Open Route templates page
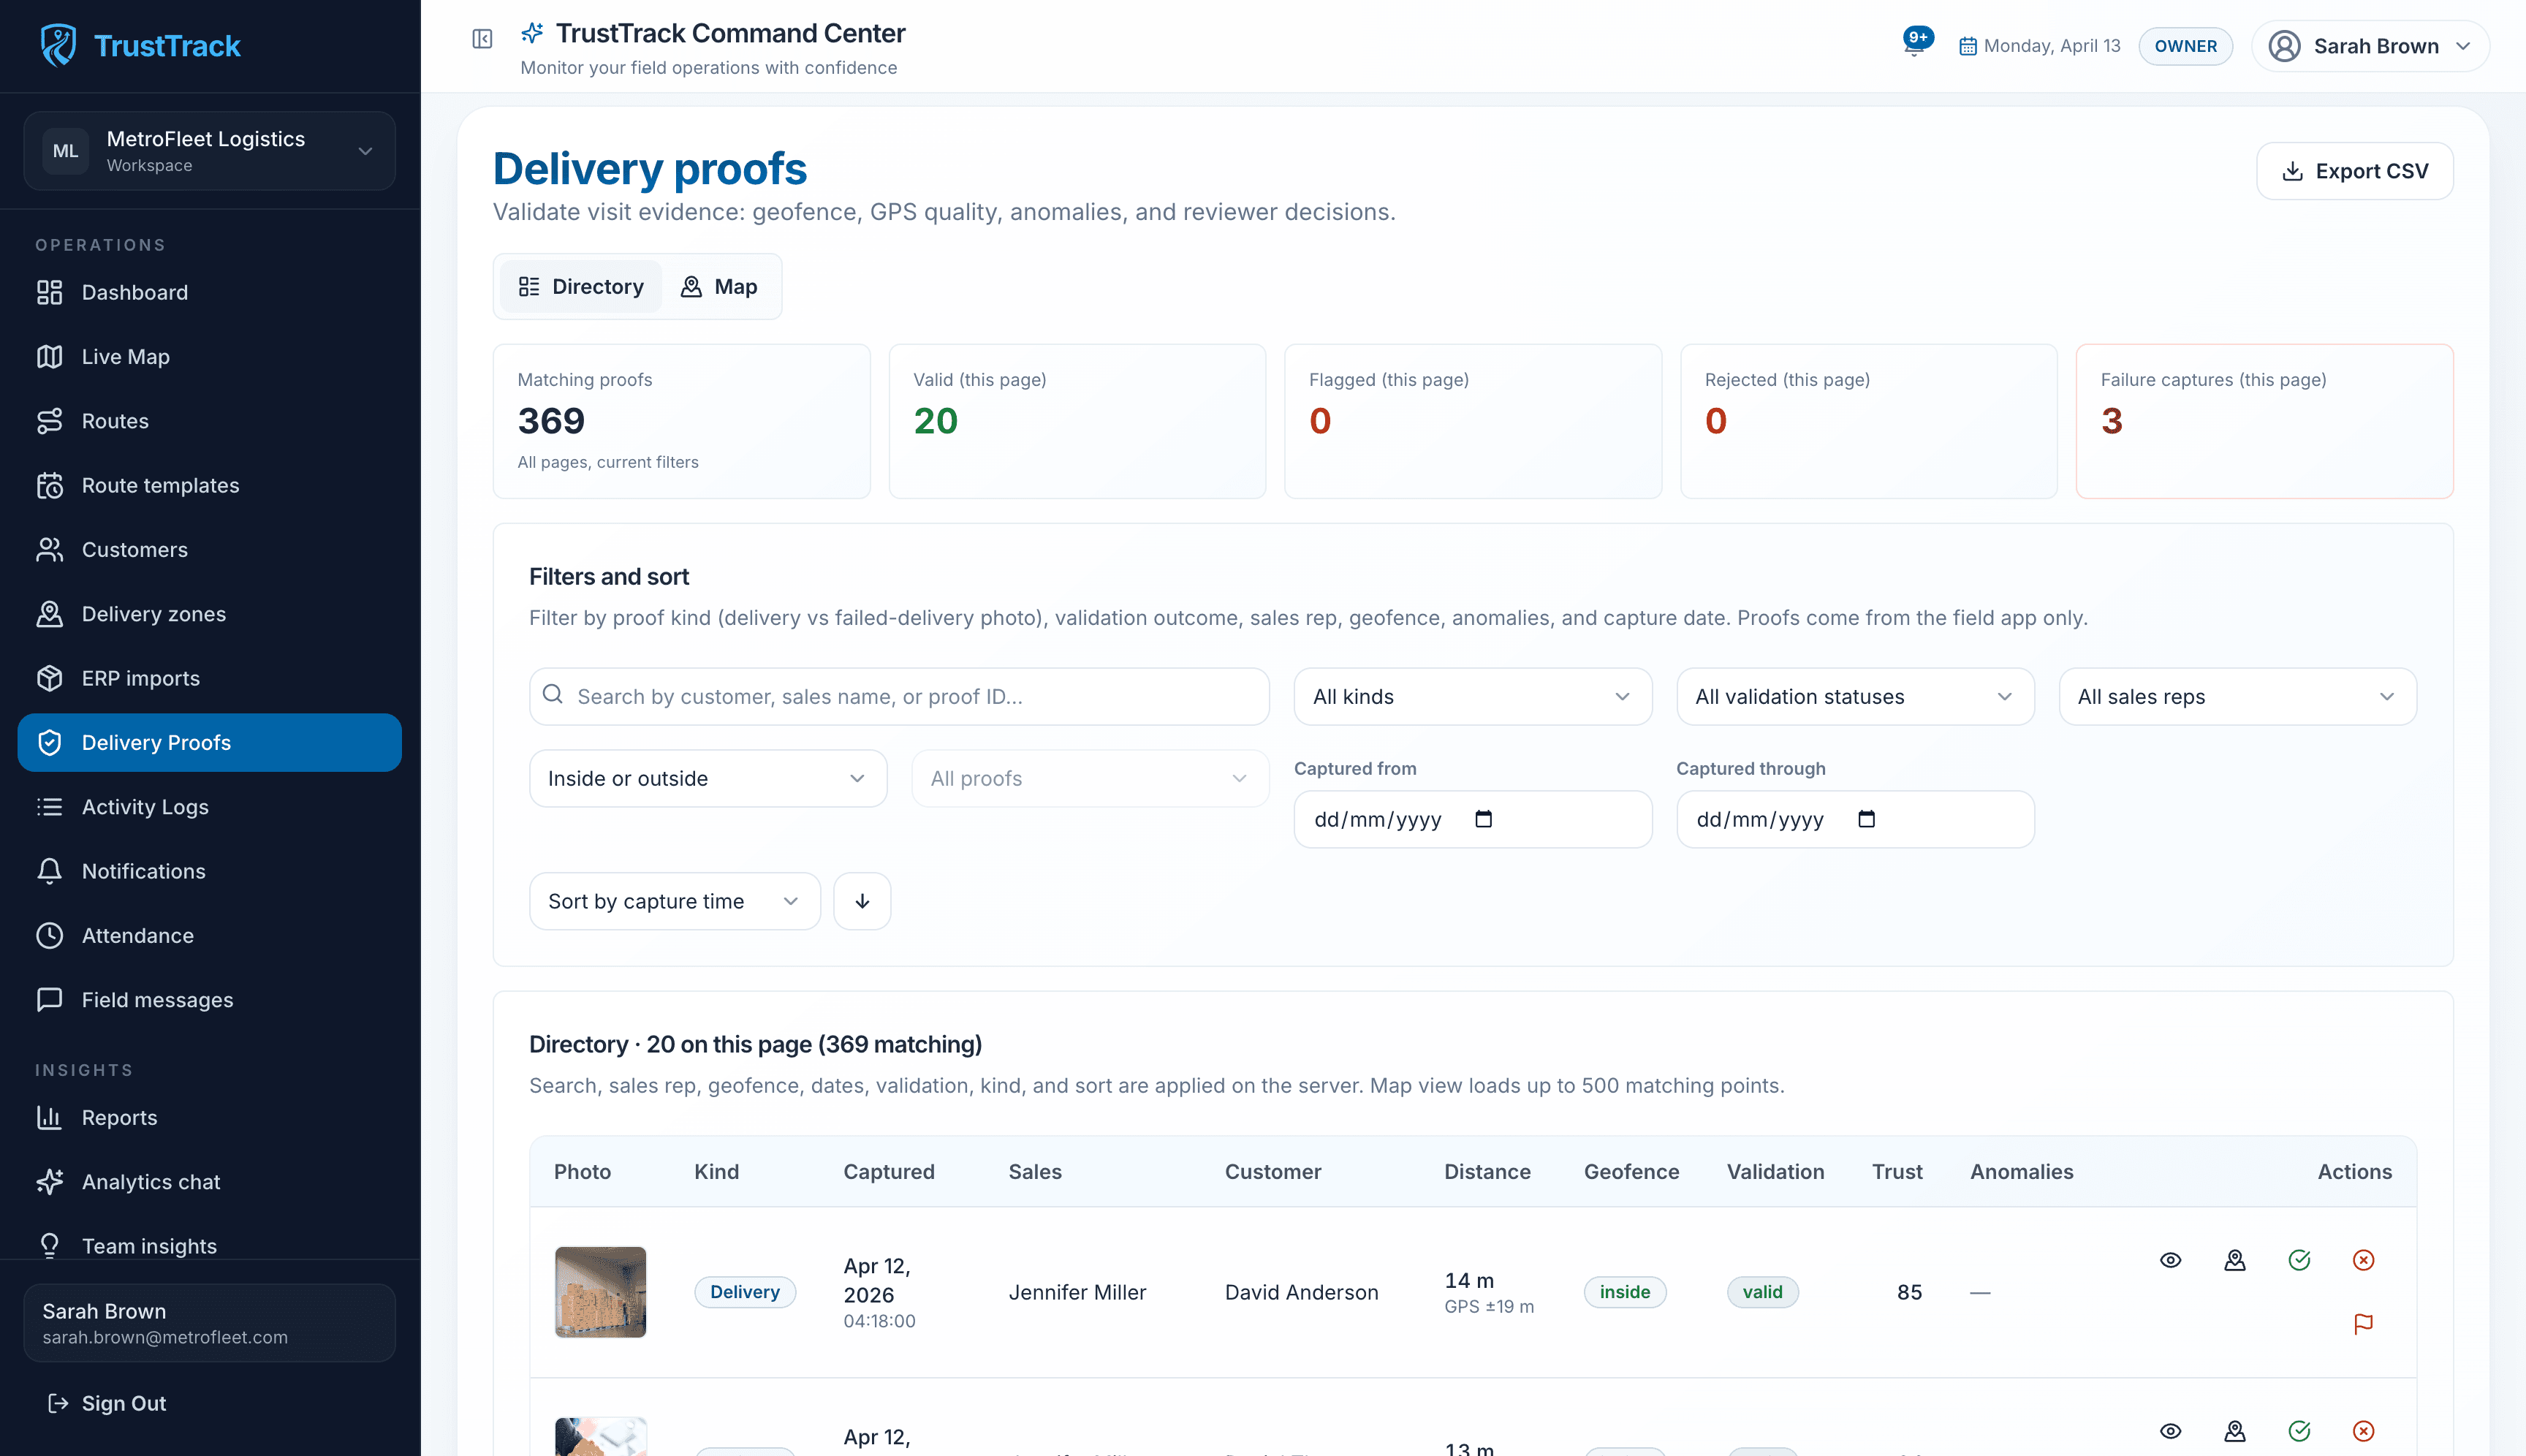This screenshot has height=1456, width=2526. pyautogui.click(x=210, y=485)
